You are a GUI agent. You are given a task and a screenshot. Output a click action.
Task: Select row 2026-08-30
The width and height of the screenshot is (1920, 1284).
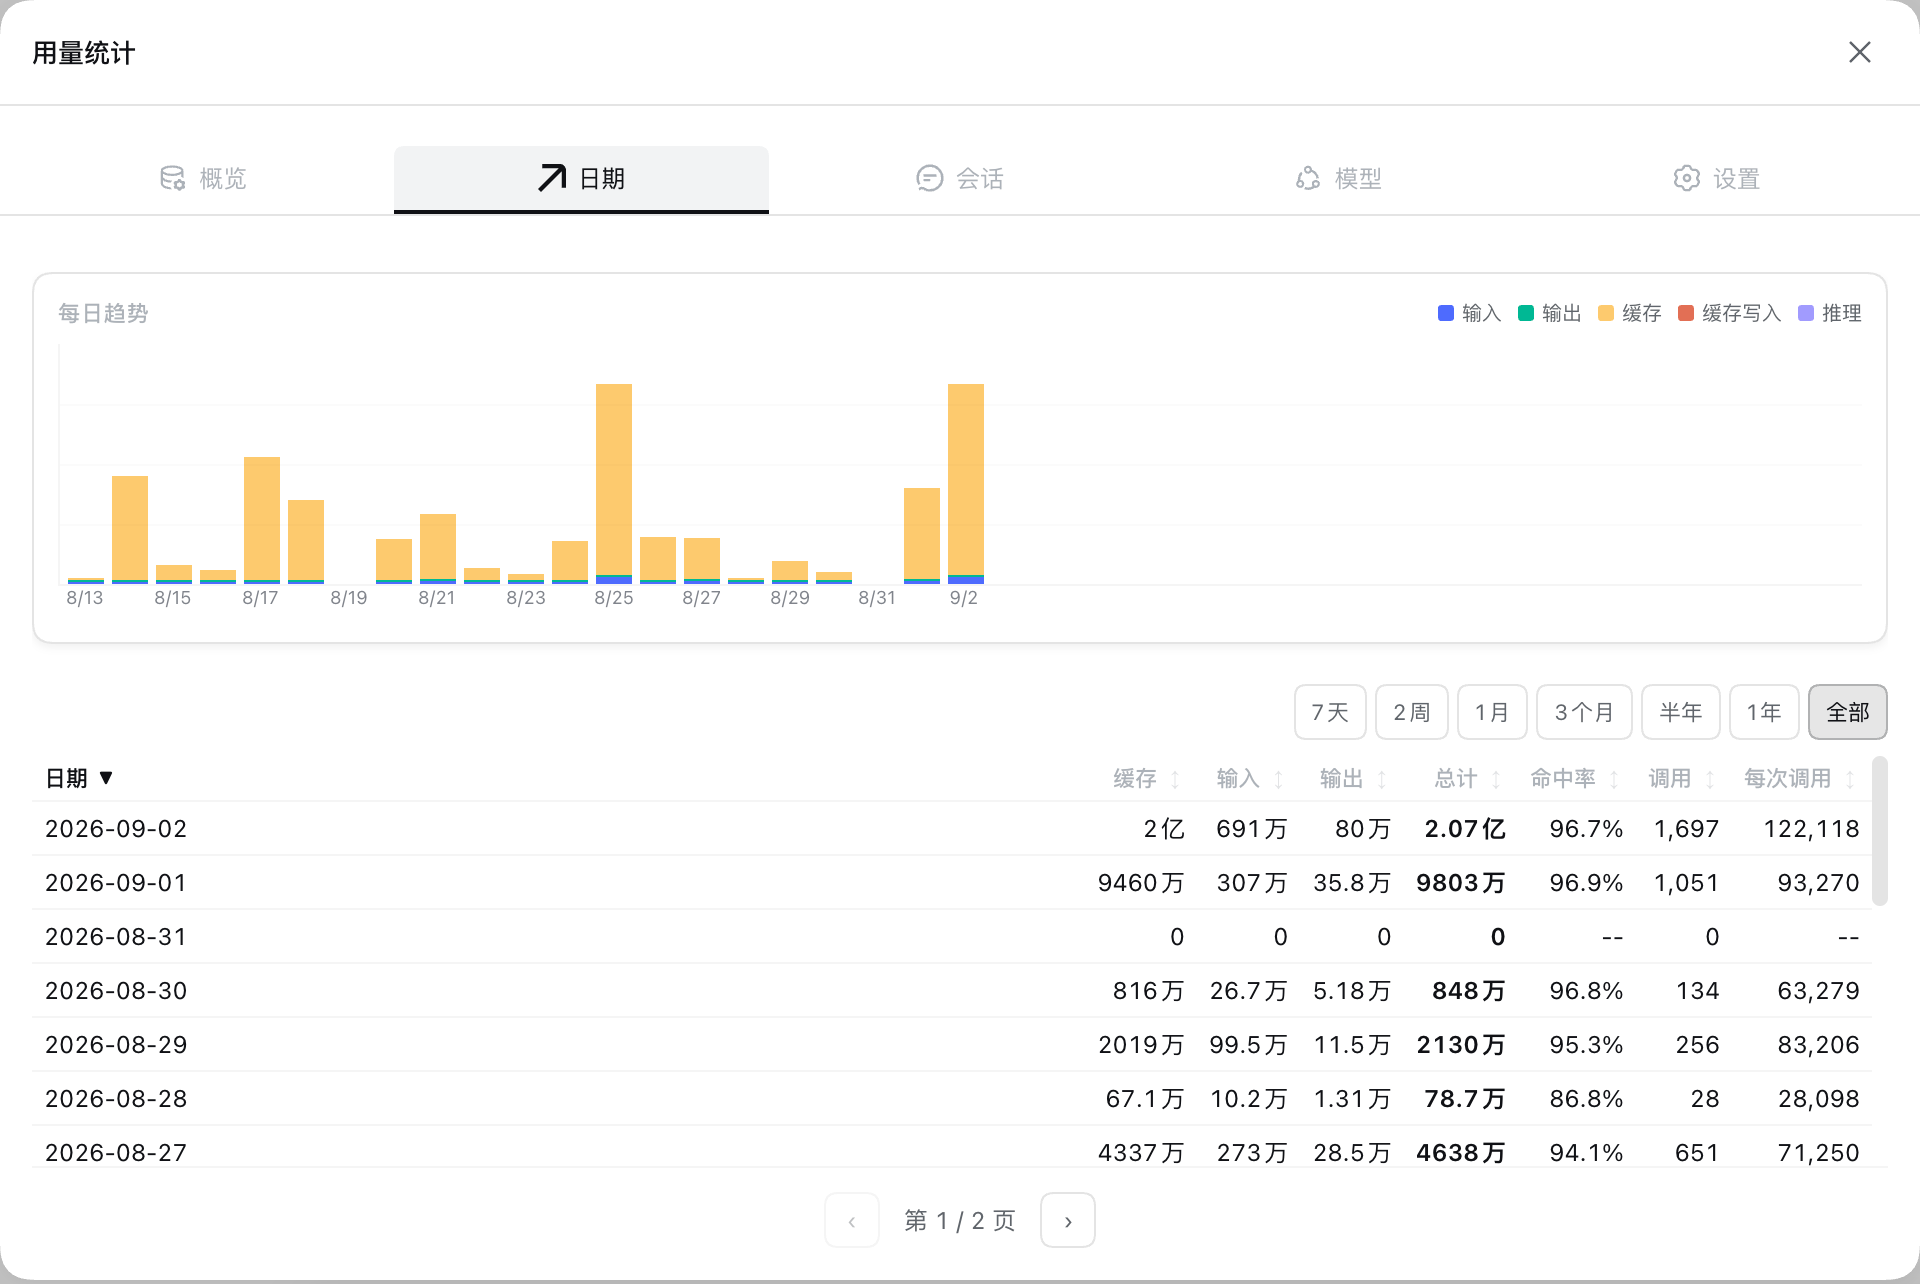pyautogui.click(x=952, y=991)
